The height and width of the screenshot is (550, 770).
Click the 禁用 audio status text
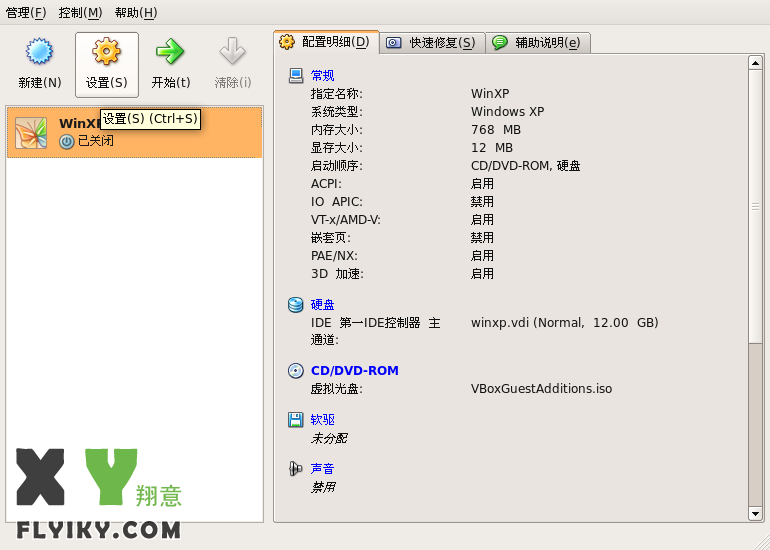[323, 487]
